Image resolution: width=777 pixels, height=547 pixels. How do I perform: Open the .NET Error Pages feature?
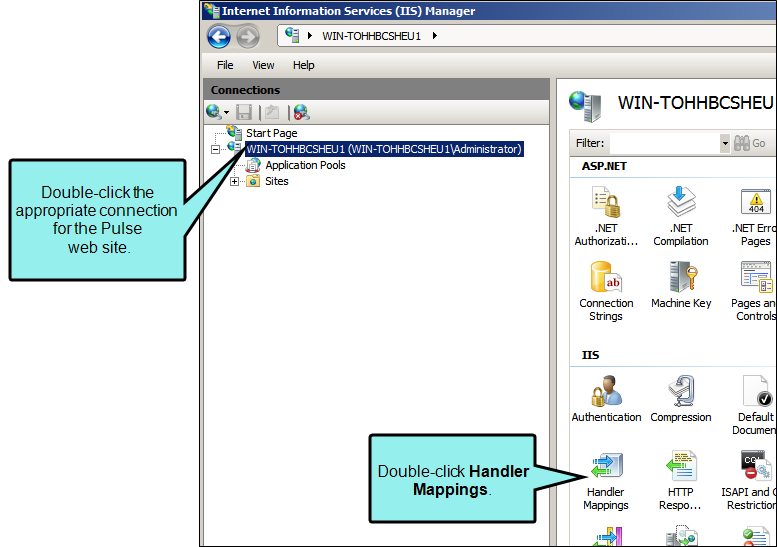click(755, 217)
